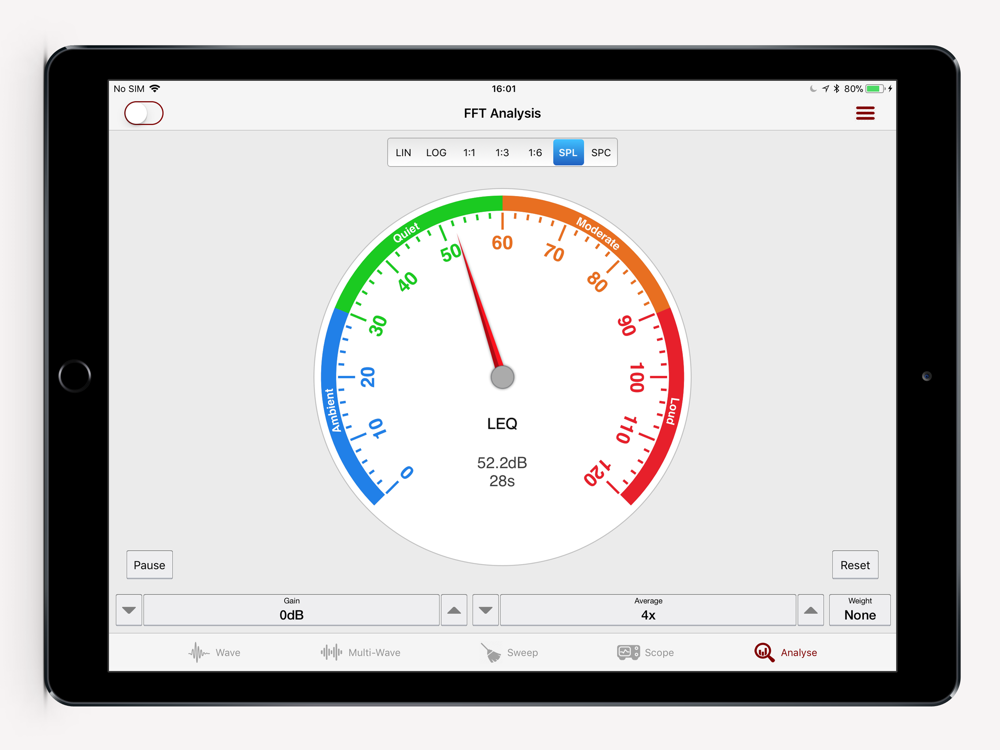Select the SPC mode
1000x750 pixels.
point(601,152)
